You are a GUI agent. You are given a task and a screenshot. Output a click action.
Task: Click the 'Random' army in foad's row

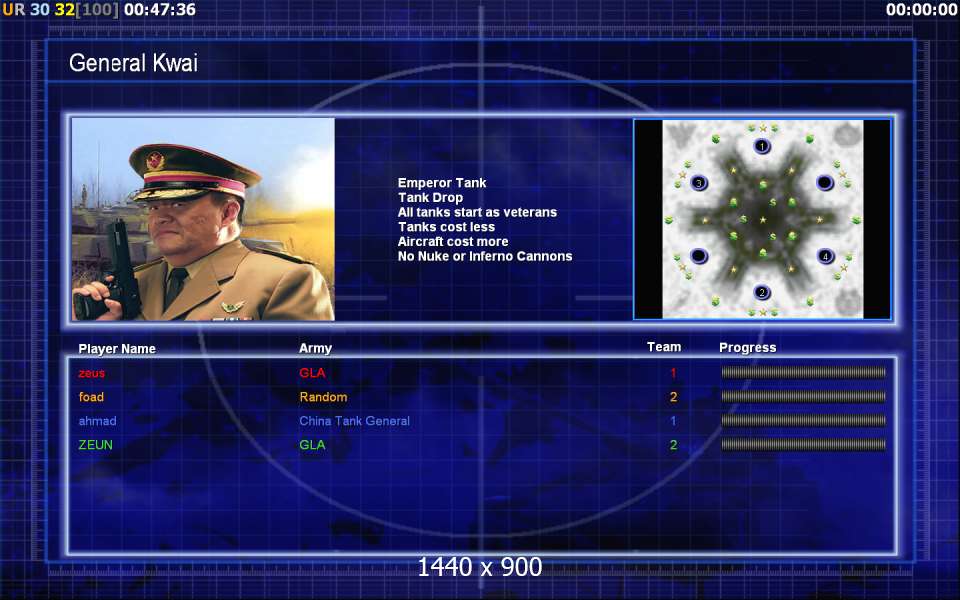coord(323,397)
